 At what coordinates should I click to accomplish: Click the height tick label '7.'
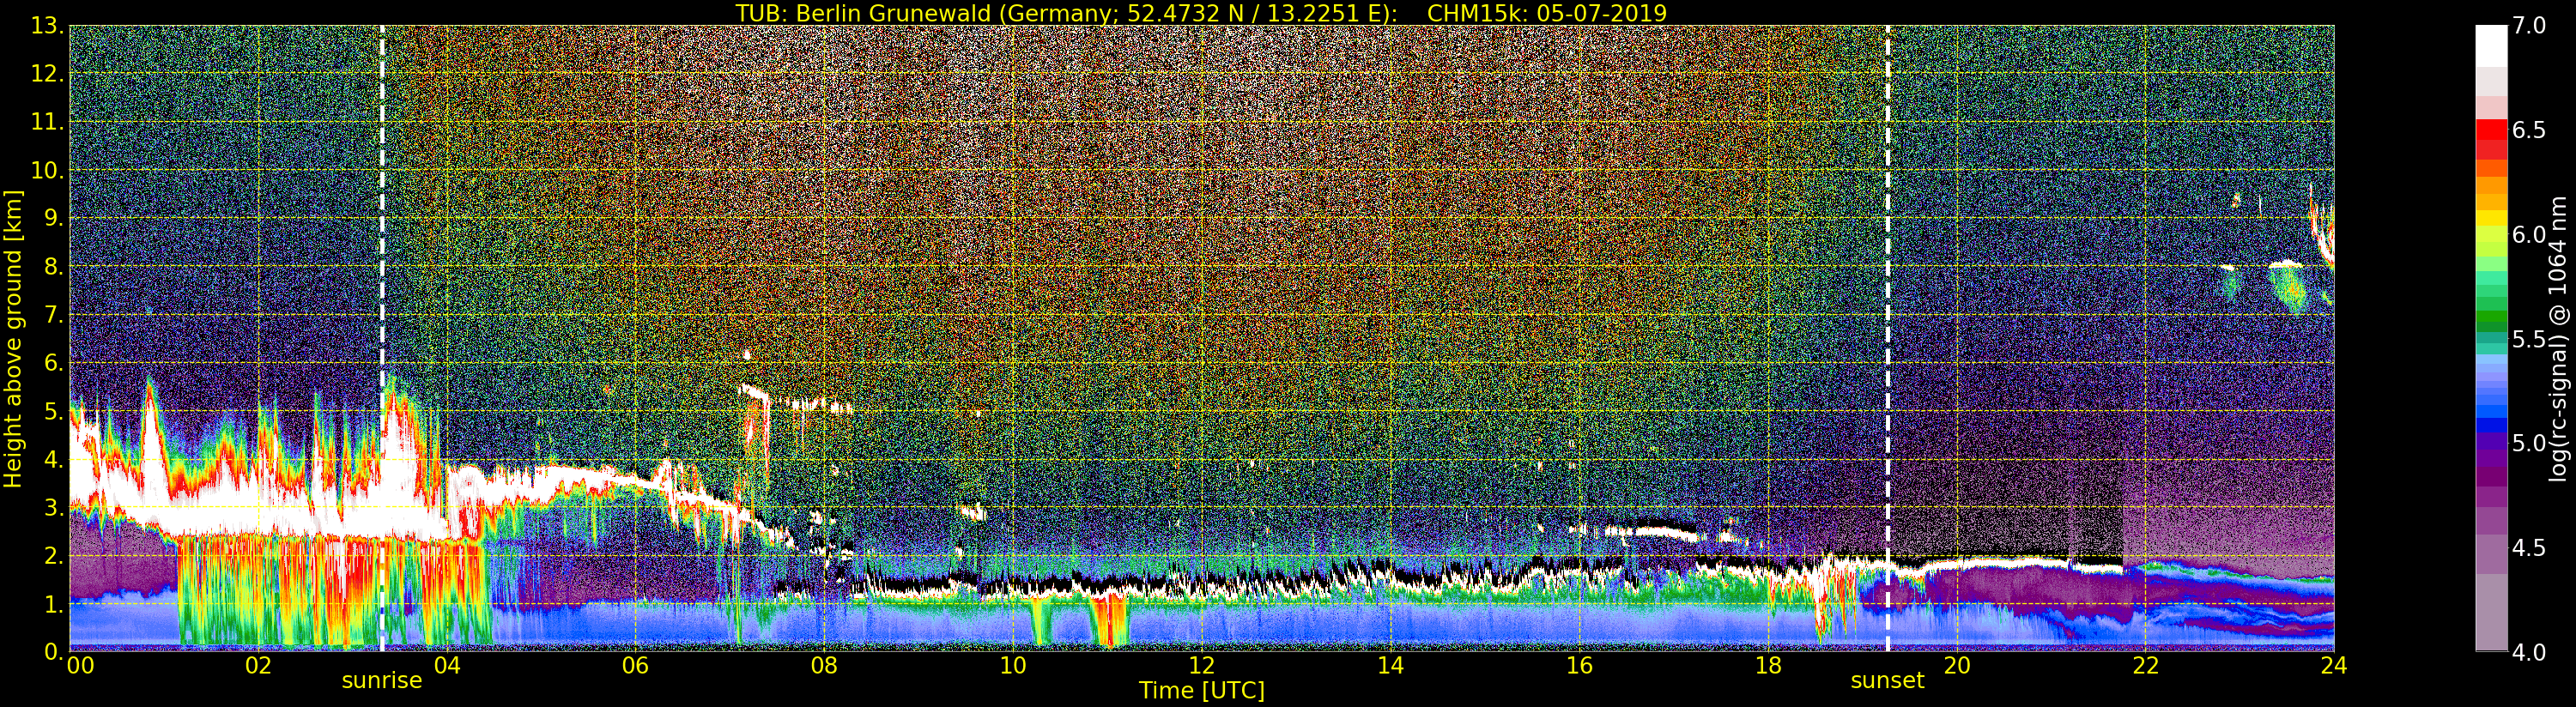pyautogui.click(x=53, y=315)
